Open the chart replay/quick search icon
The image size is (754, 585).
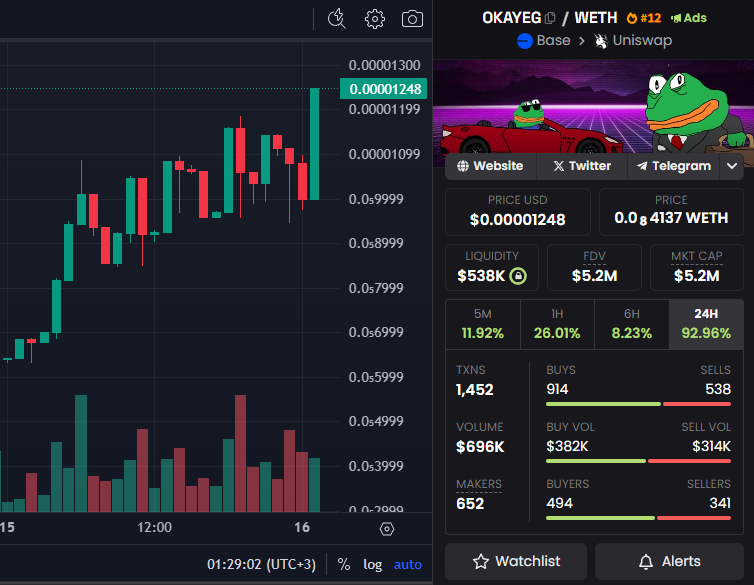click(x=337, y=19)
